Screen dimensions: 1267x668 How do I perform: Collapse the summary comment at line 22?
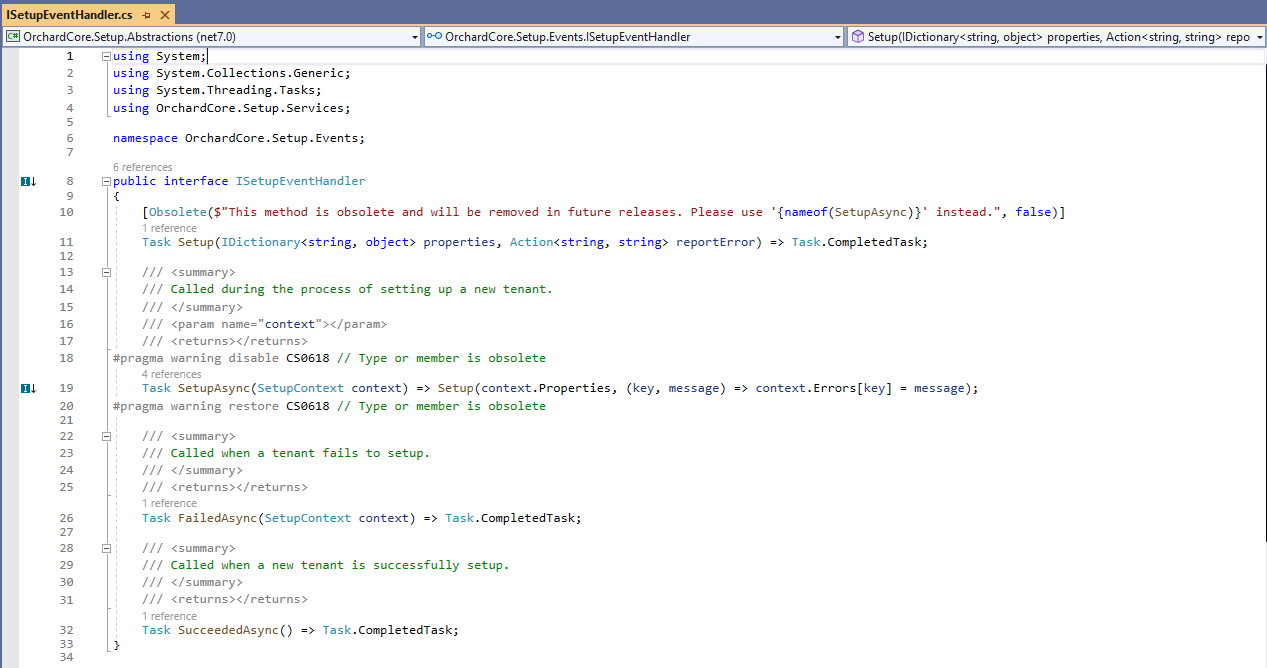click(106, 436)
